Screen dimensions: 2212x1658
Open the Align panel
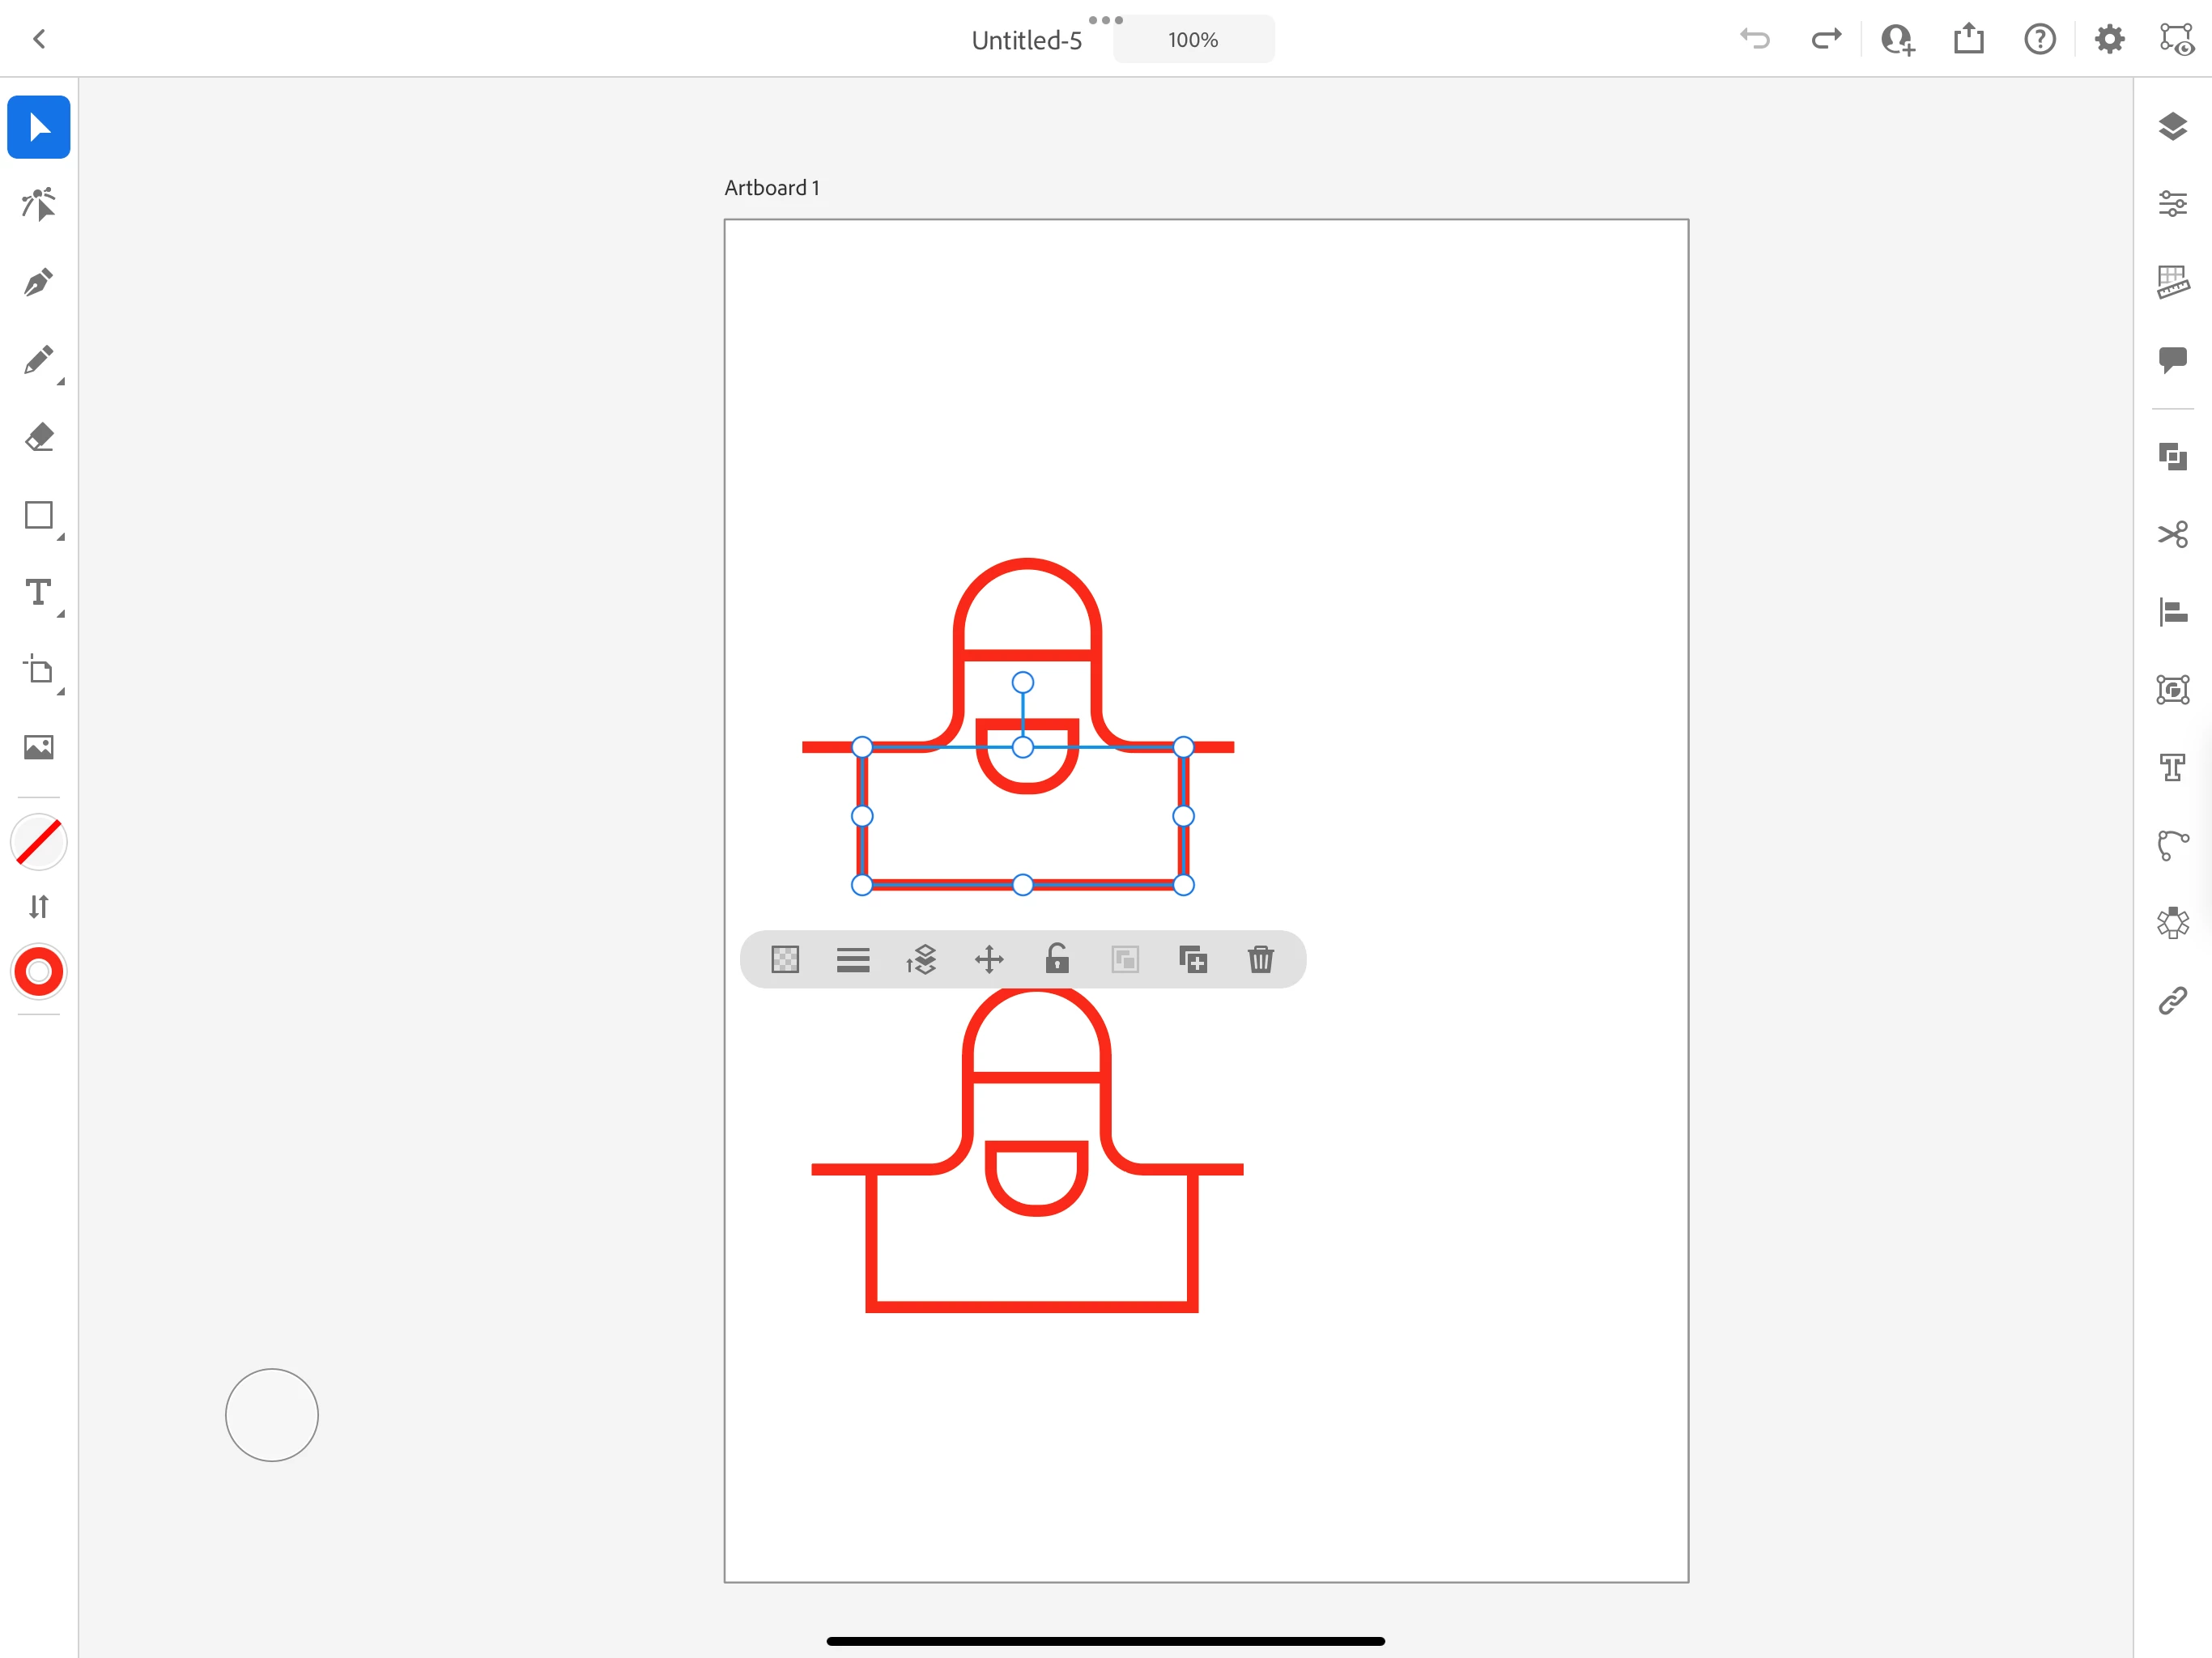(2172, 612)
